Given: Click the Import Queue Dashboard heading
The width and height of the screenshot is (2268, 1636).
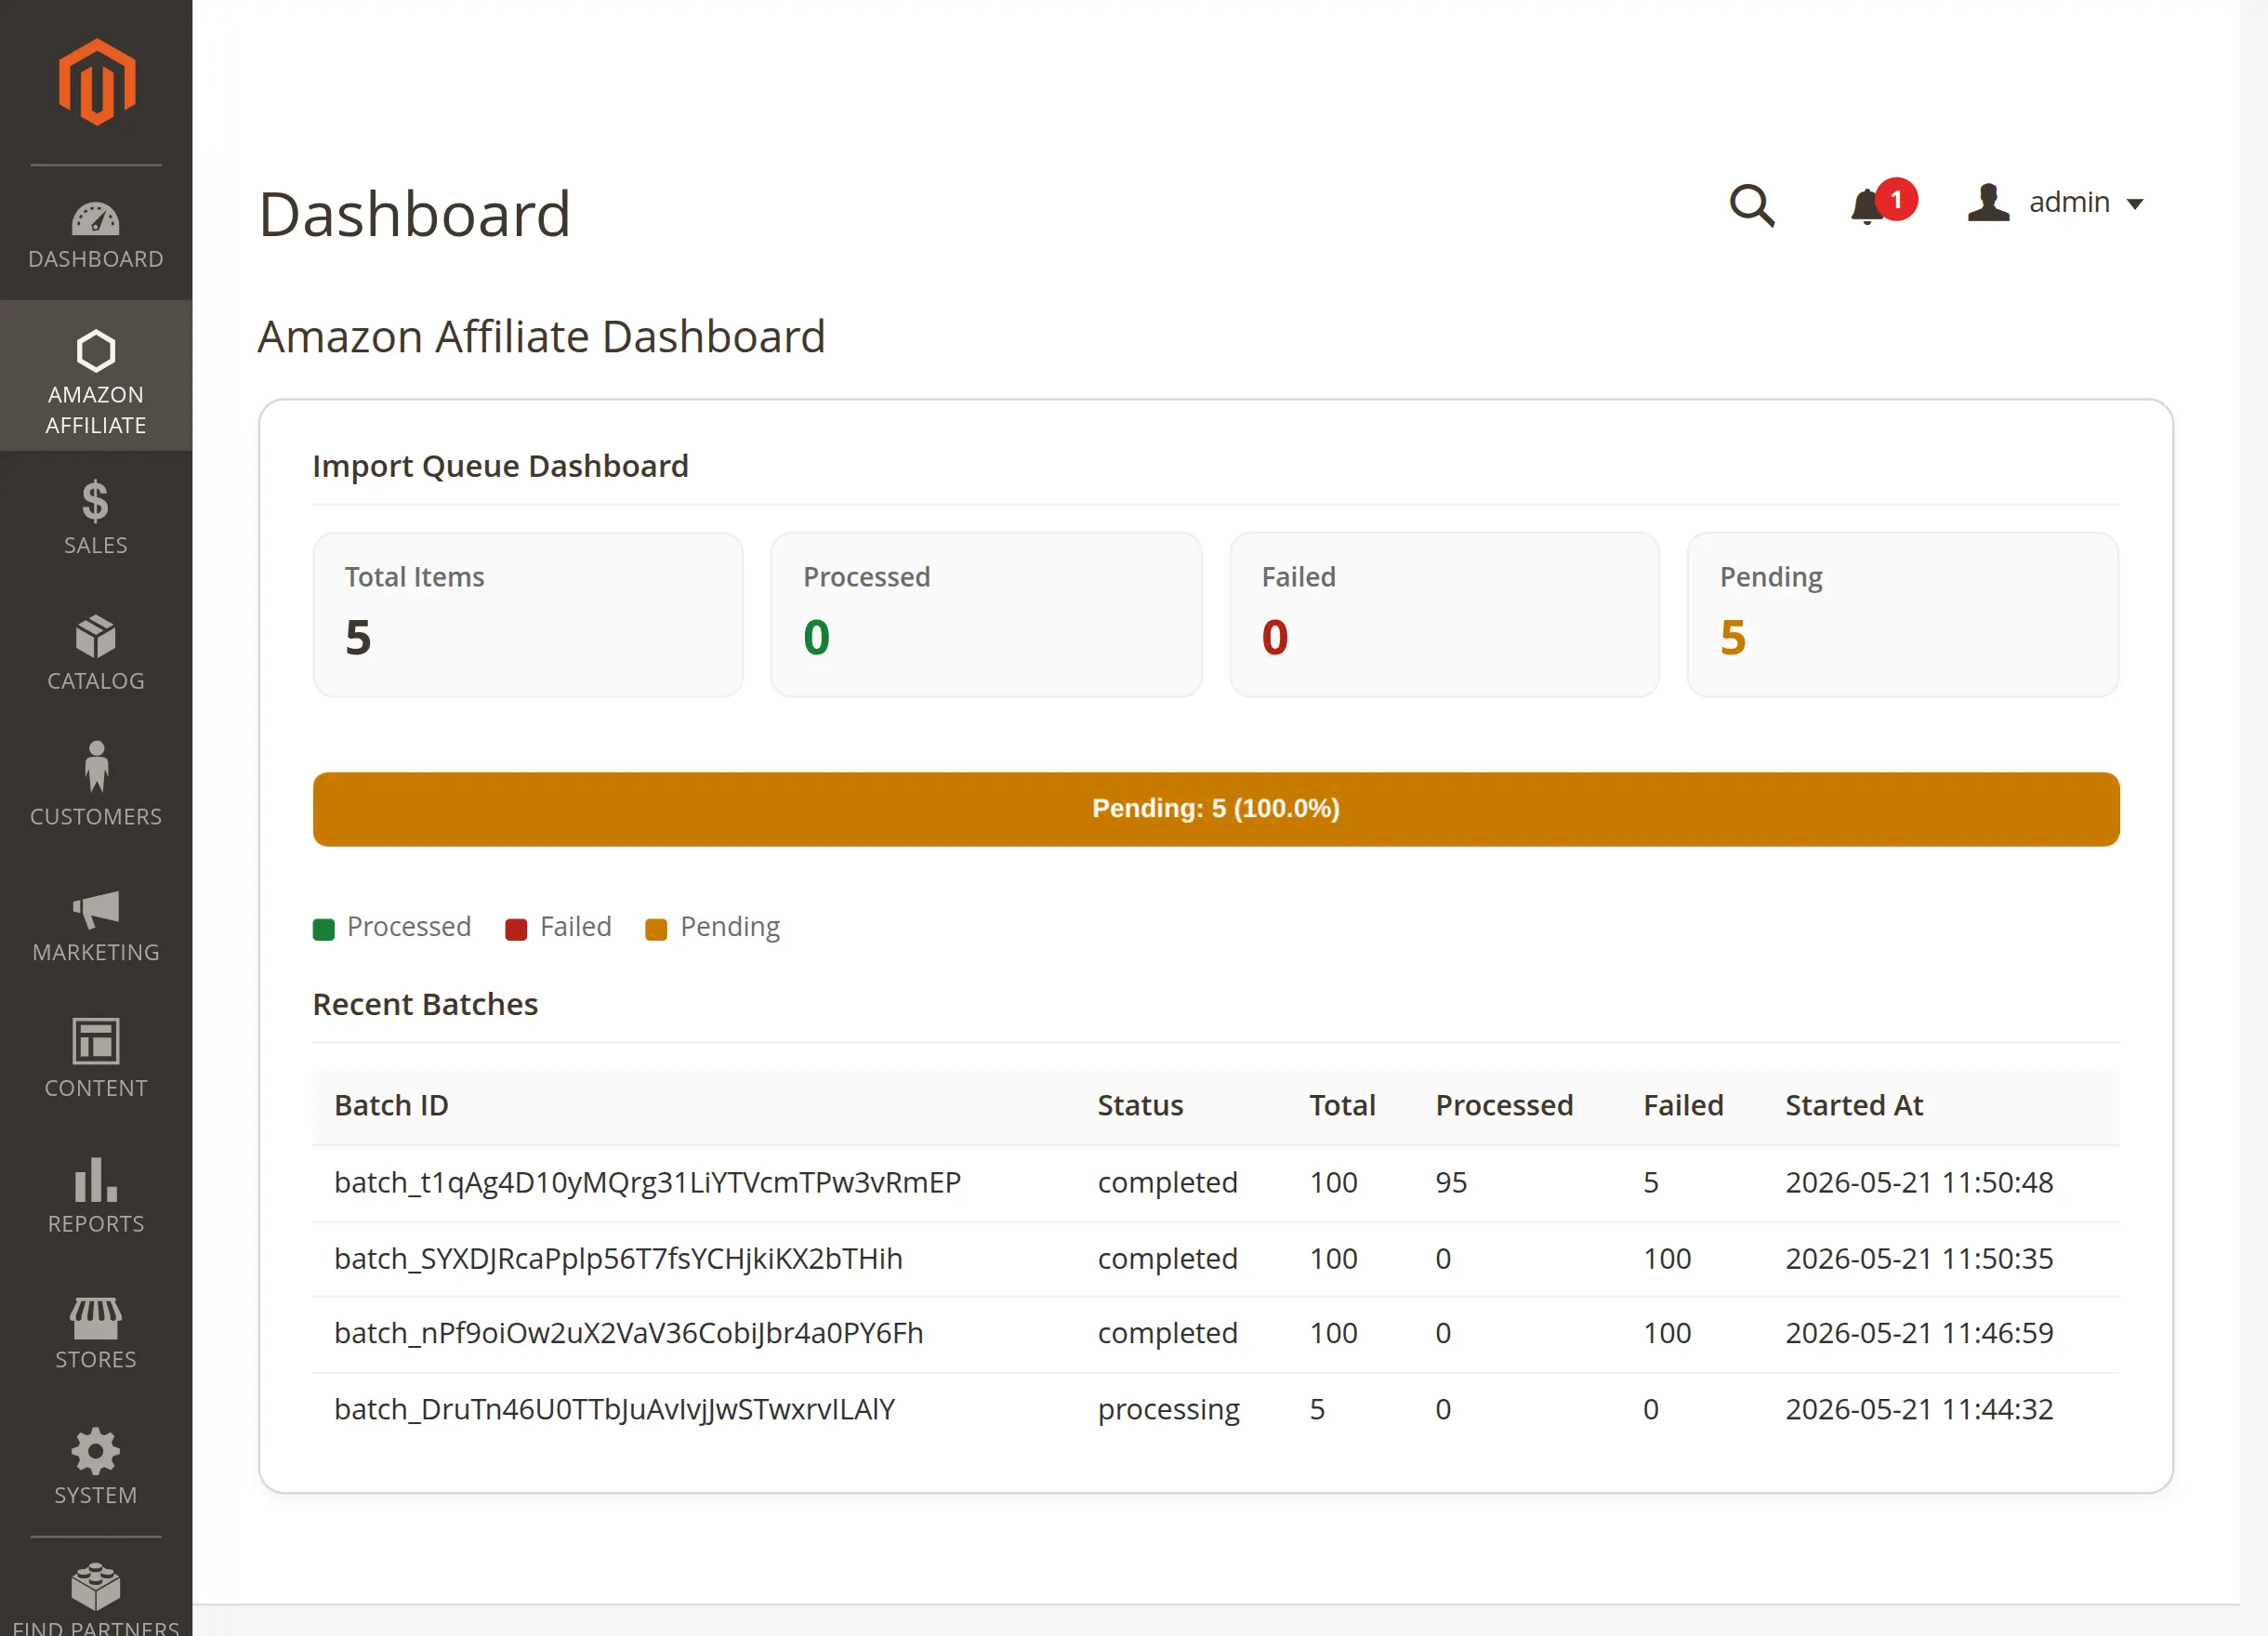Looking at the screenshot, I should 500,467.
